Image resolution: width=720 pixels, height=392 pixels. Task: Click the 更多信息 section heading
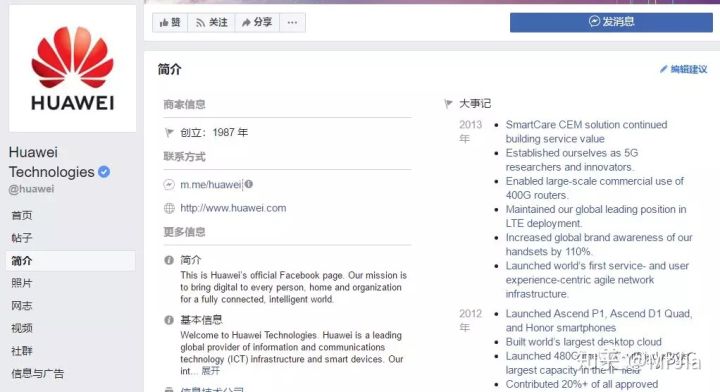tap(184, 232)
